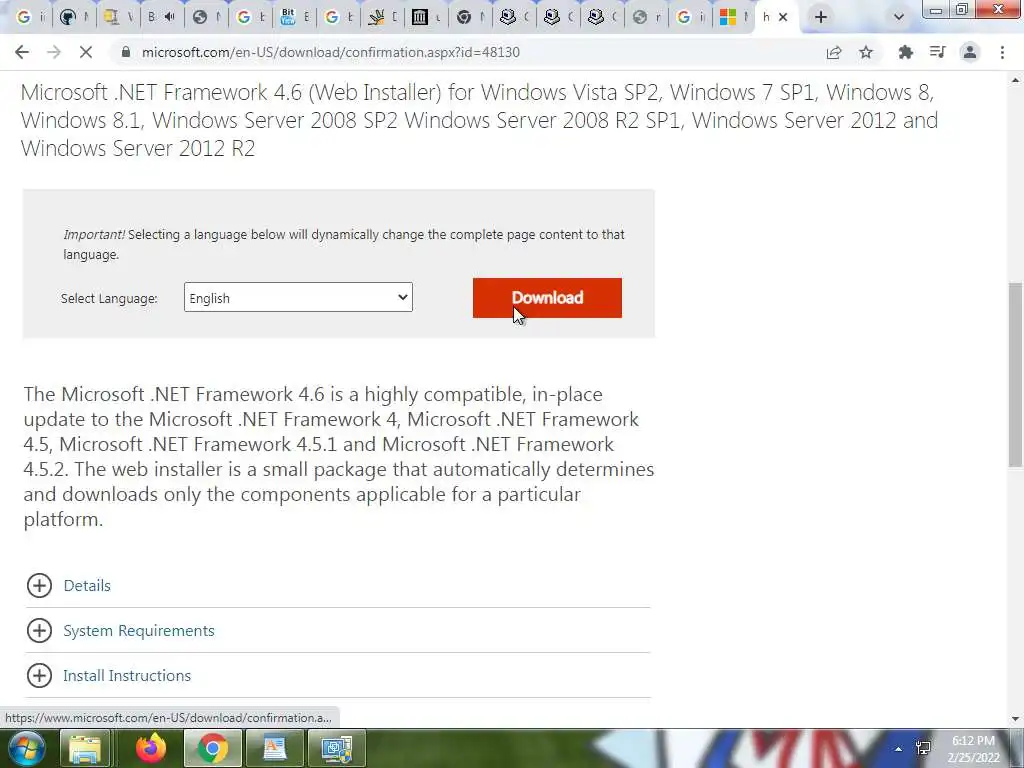
Task: Click the 'Important!' note text
Action: (x=344, y=244)
